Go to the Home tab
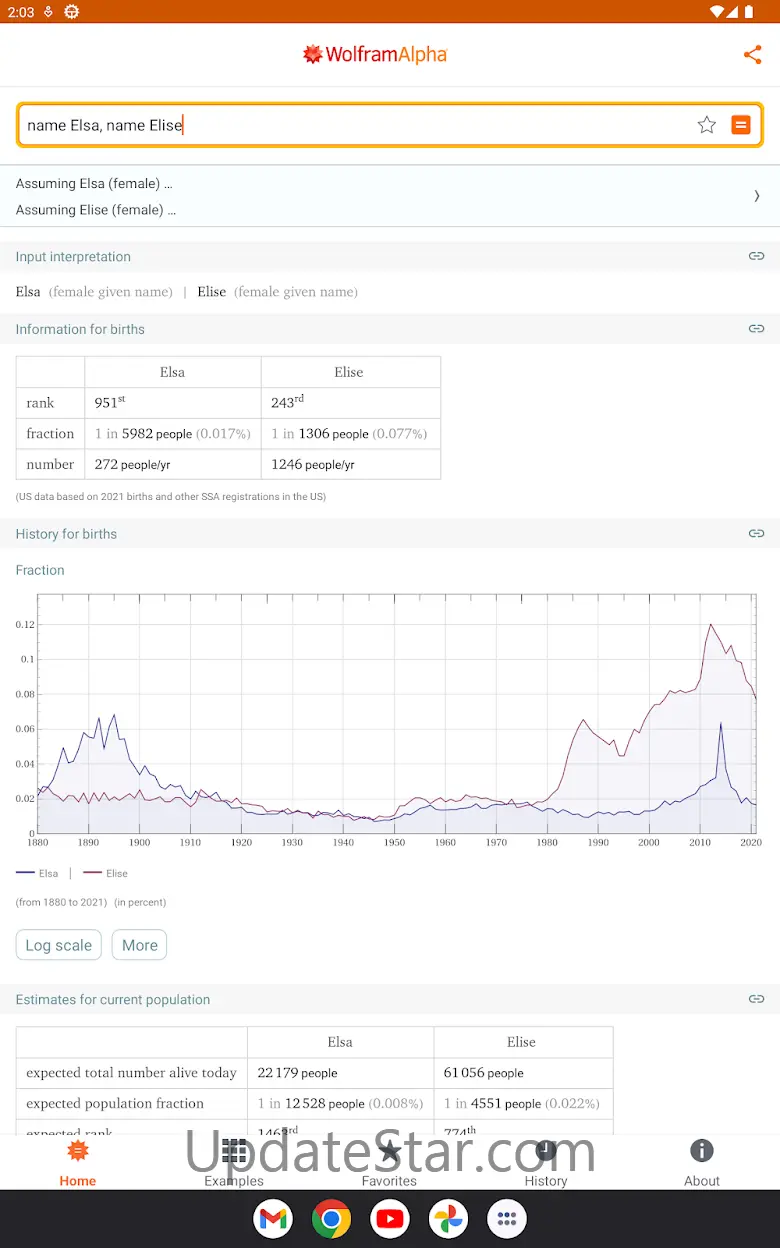This screenshot has width=780, height=1248. [x=78, y=1163]
